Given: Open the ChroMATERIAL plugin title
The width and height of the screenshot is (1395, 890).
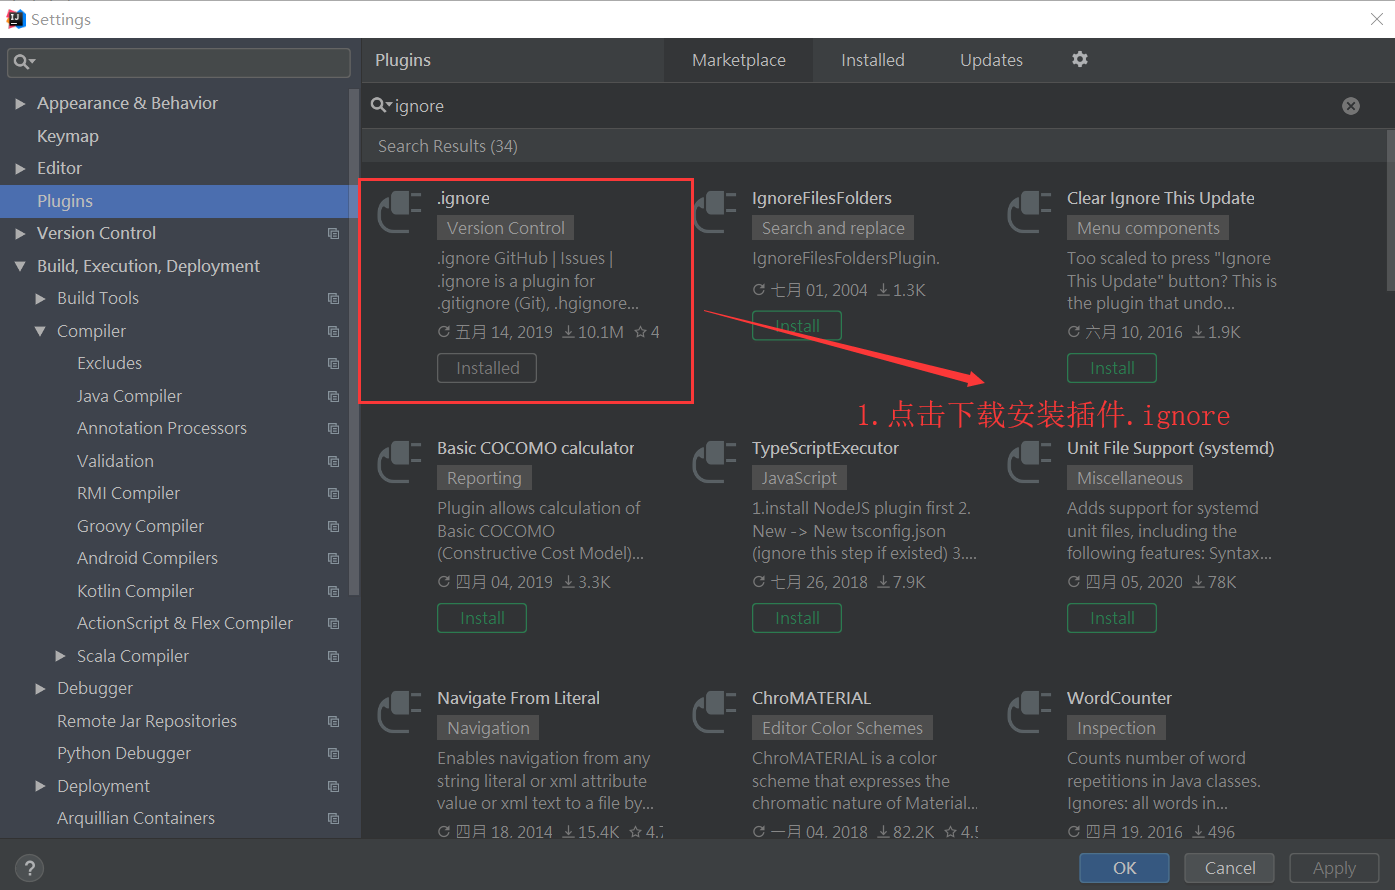Looking at the screenshot, I should click(x=811, y=698).
